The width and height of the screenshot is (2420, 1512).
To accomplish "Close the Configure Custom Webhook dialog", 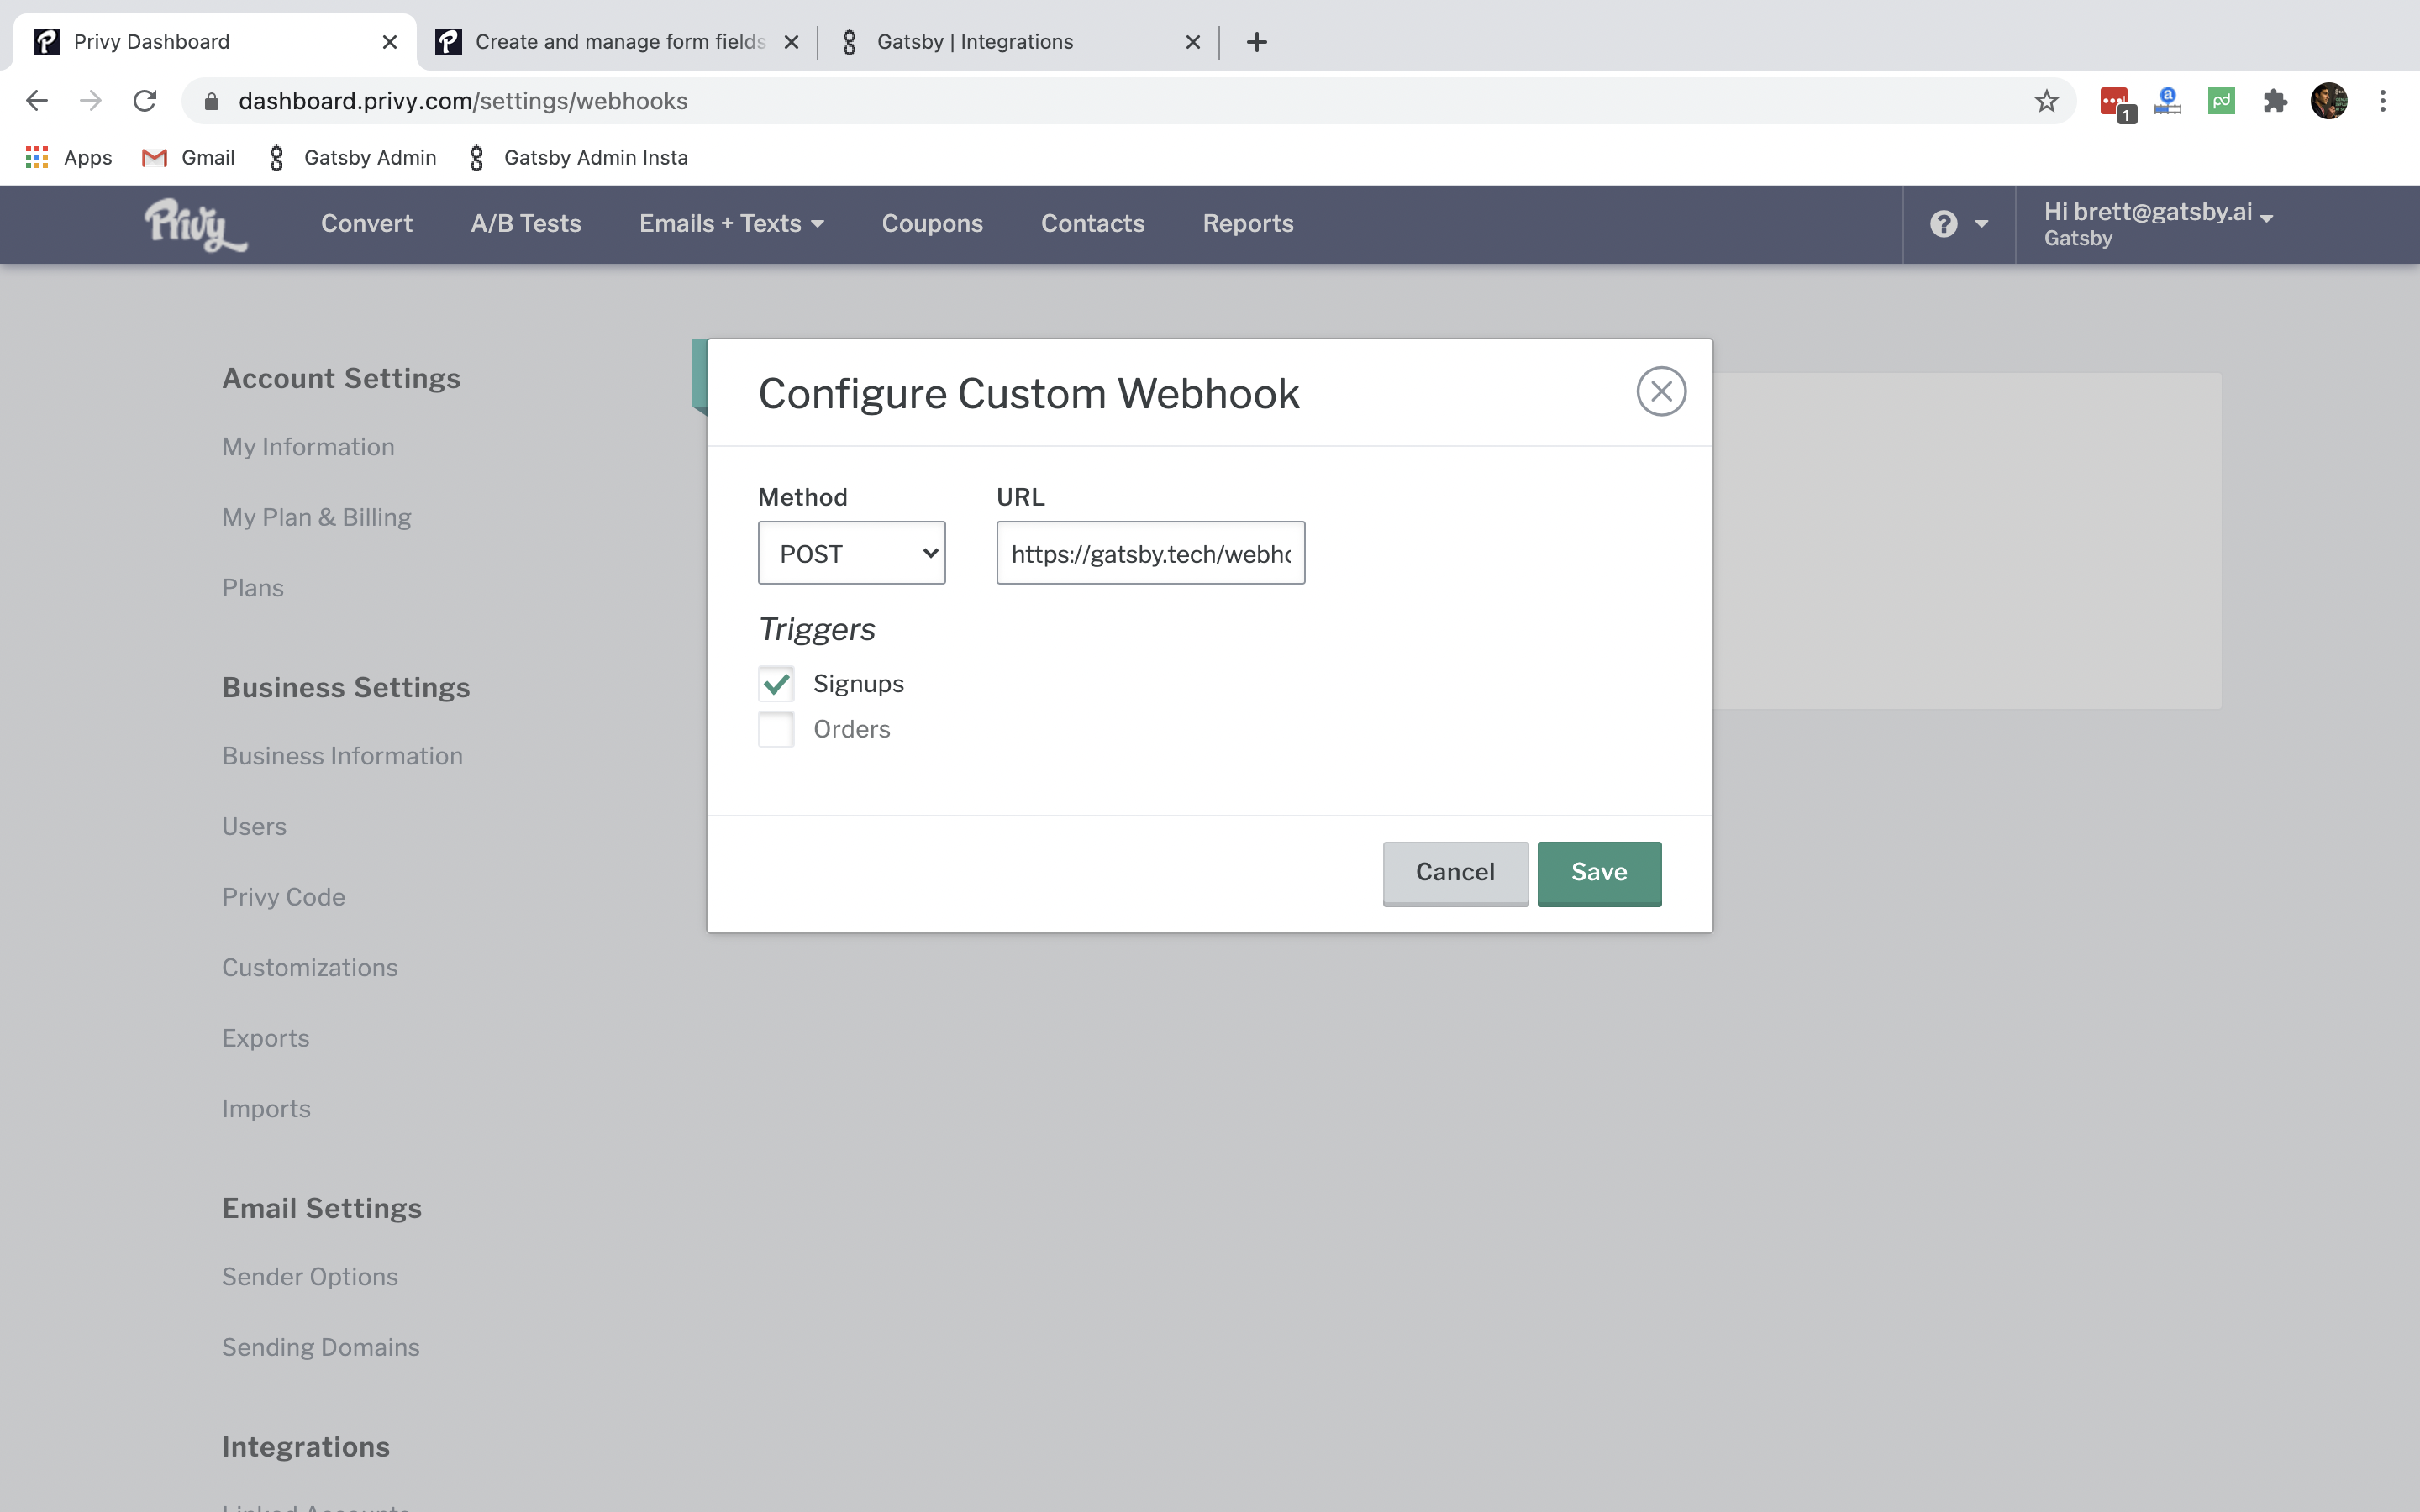I will coord(1661,391).
